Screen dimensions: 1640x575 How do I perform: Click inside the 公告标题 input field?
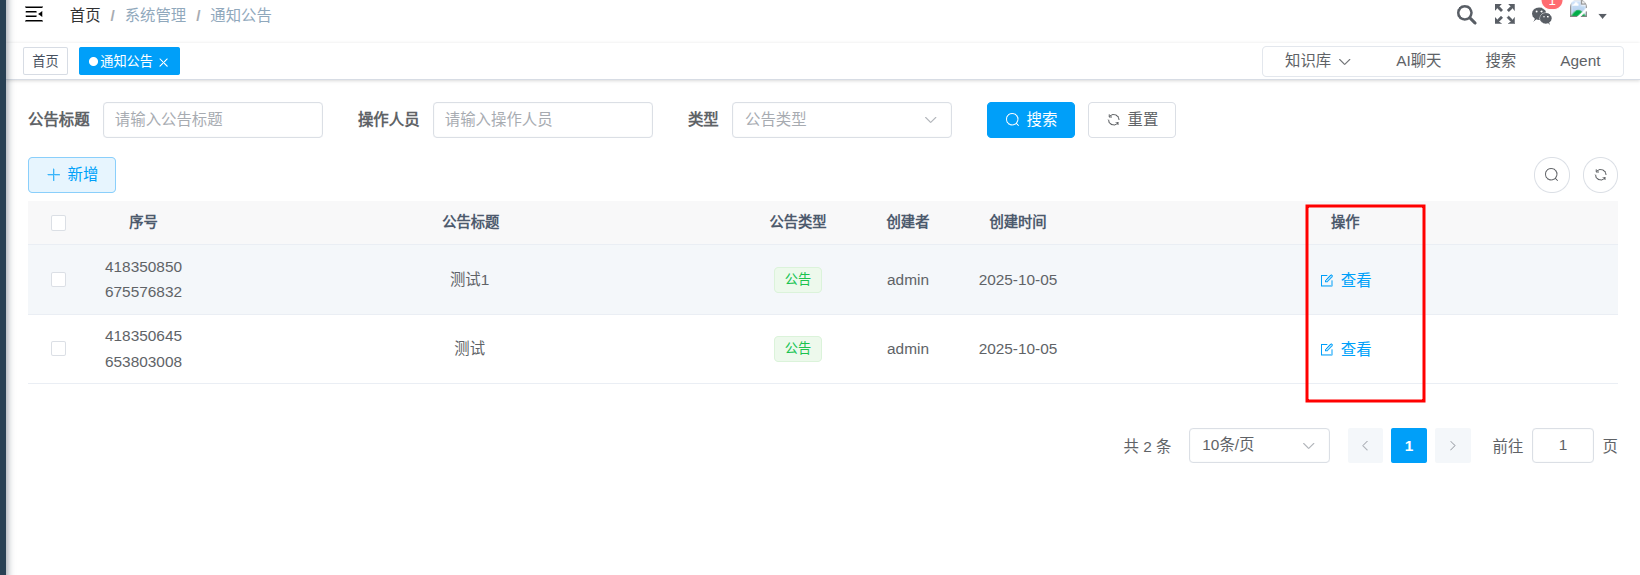pos(212,120)
